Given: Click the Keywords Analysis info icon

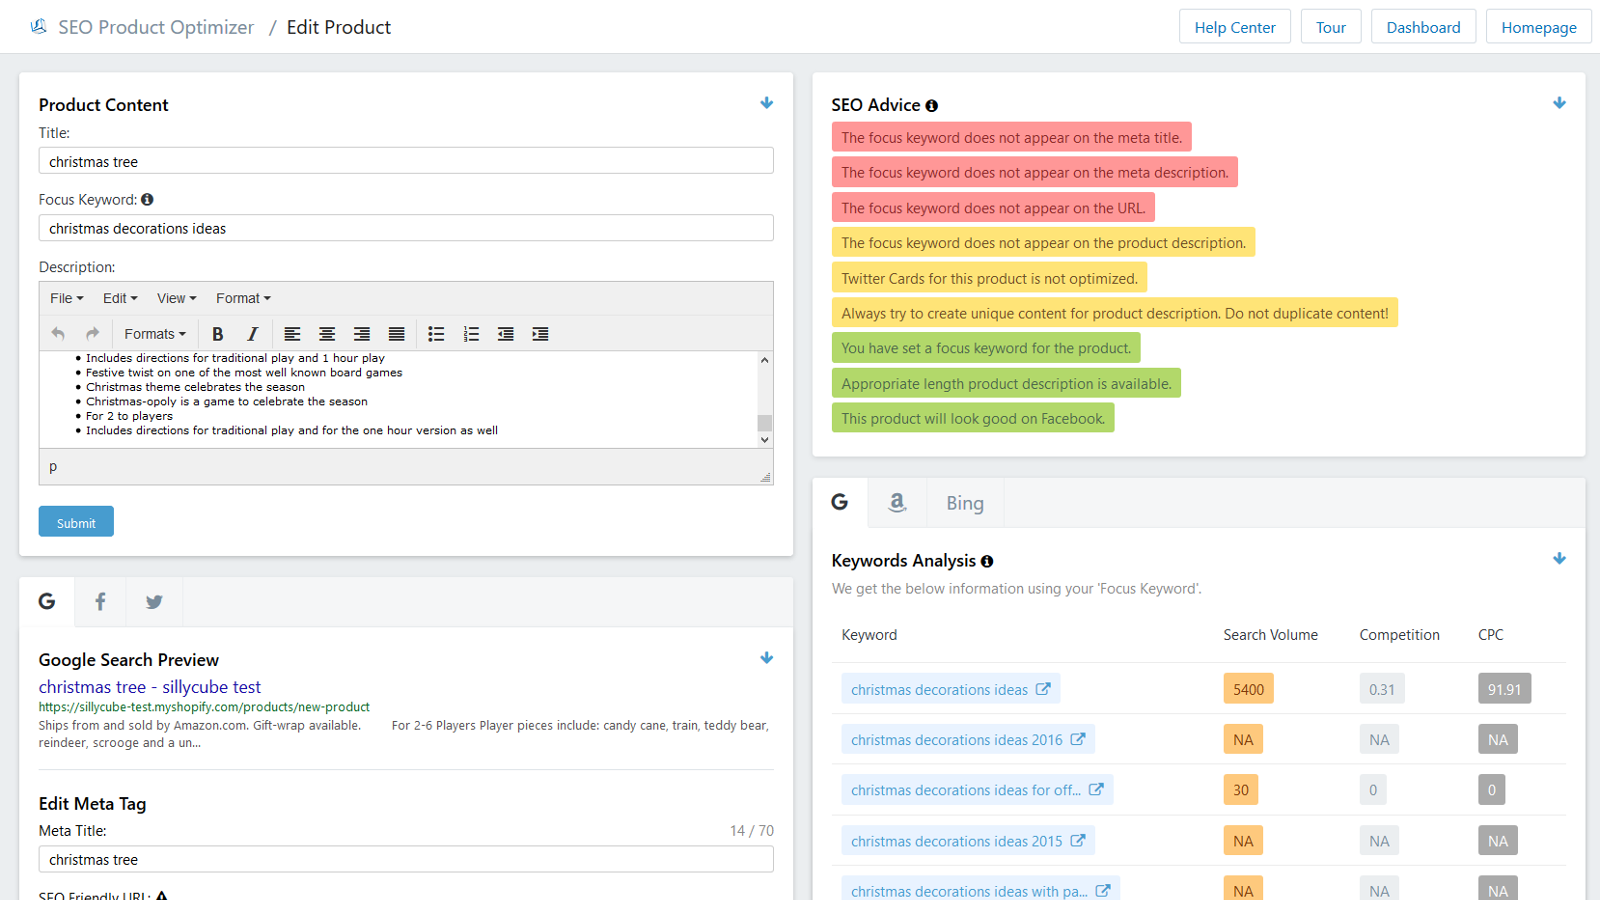Looking at the screenshot, I should pyautogui.click(x=987, y=562).
